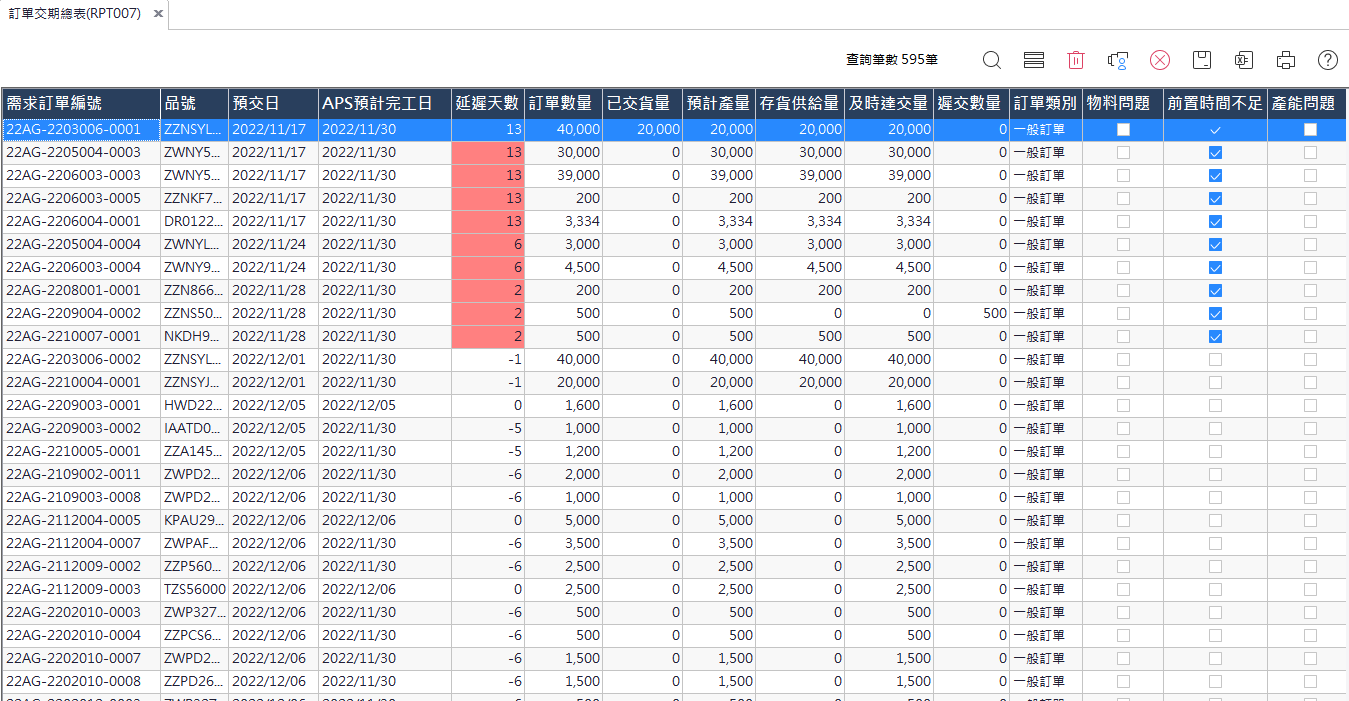Click 一般訂單 type cell for 22AG-2210005-0001

click(x=1045, y=452)
